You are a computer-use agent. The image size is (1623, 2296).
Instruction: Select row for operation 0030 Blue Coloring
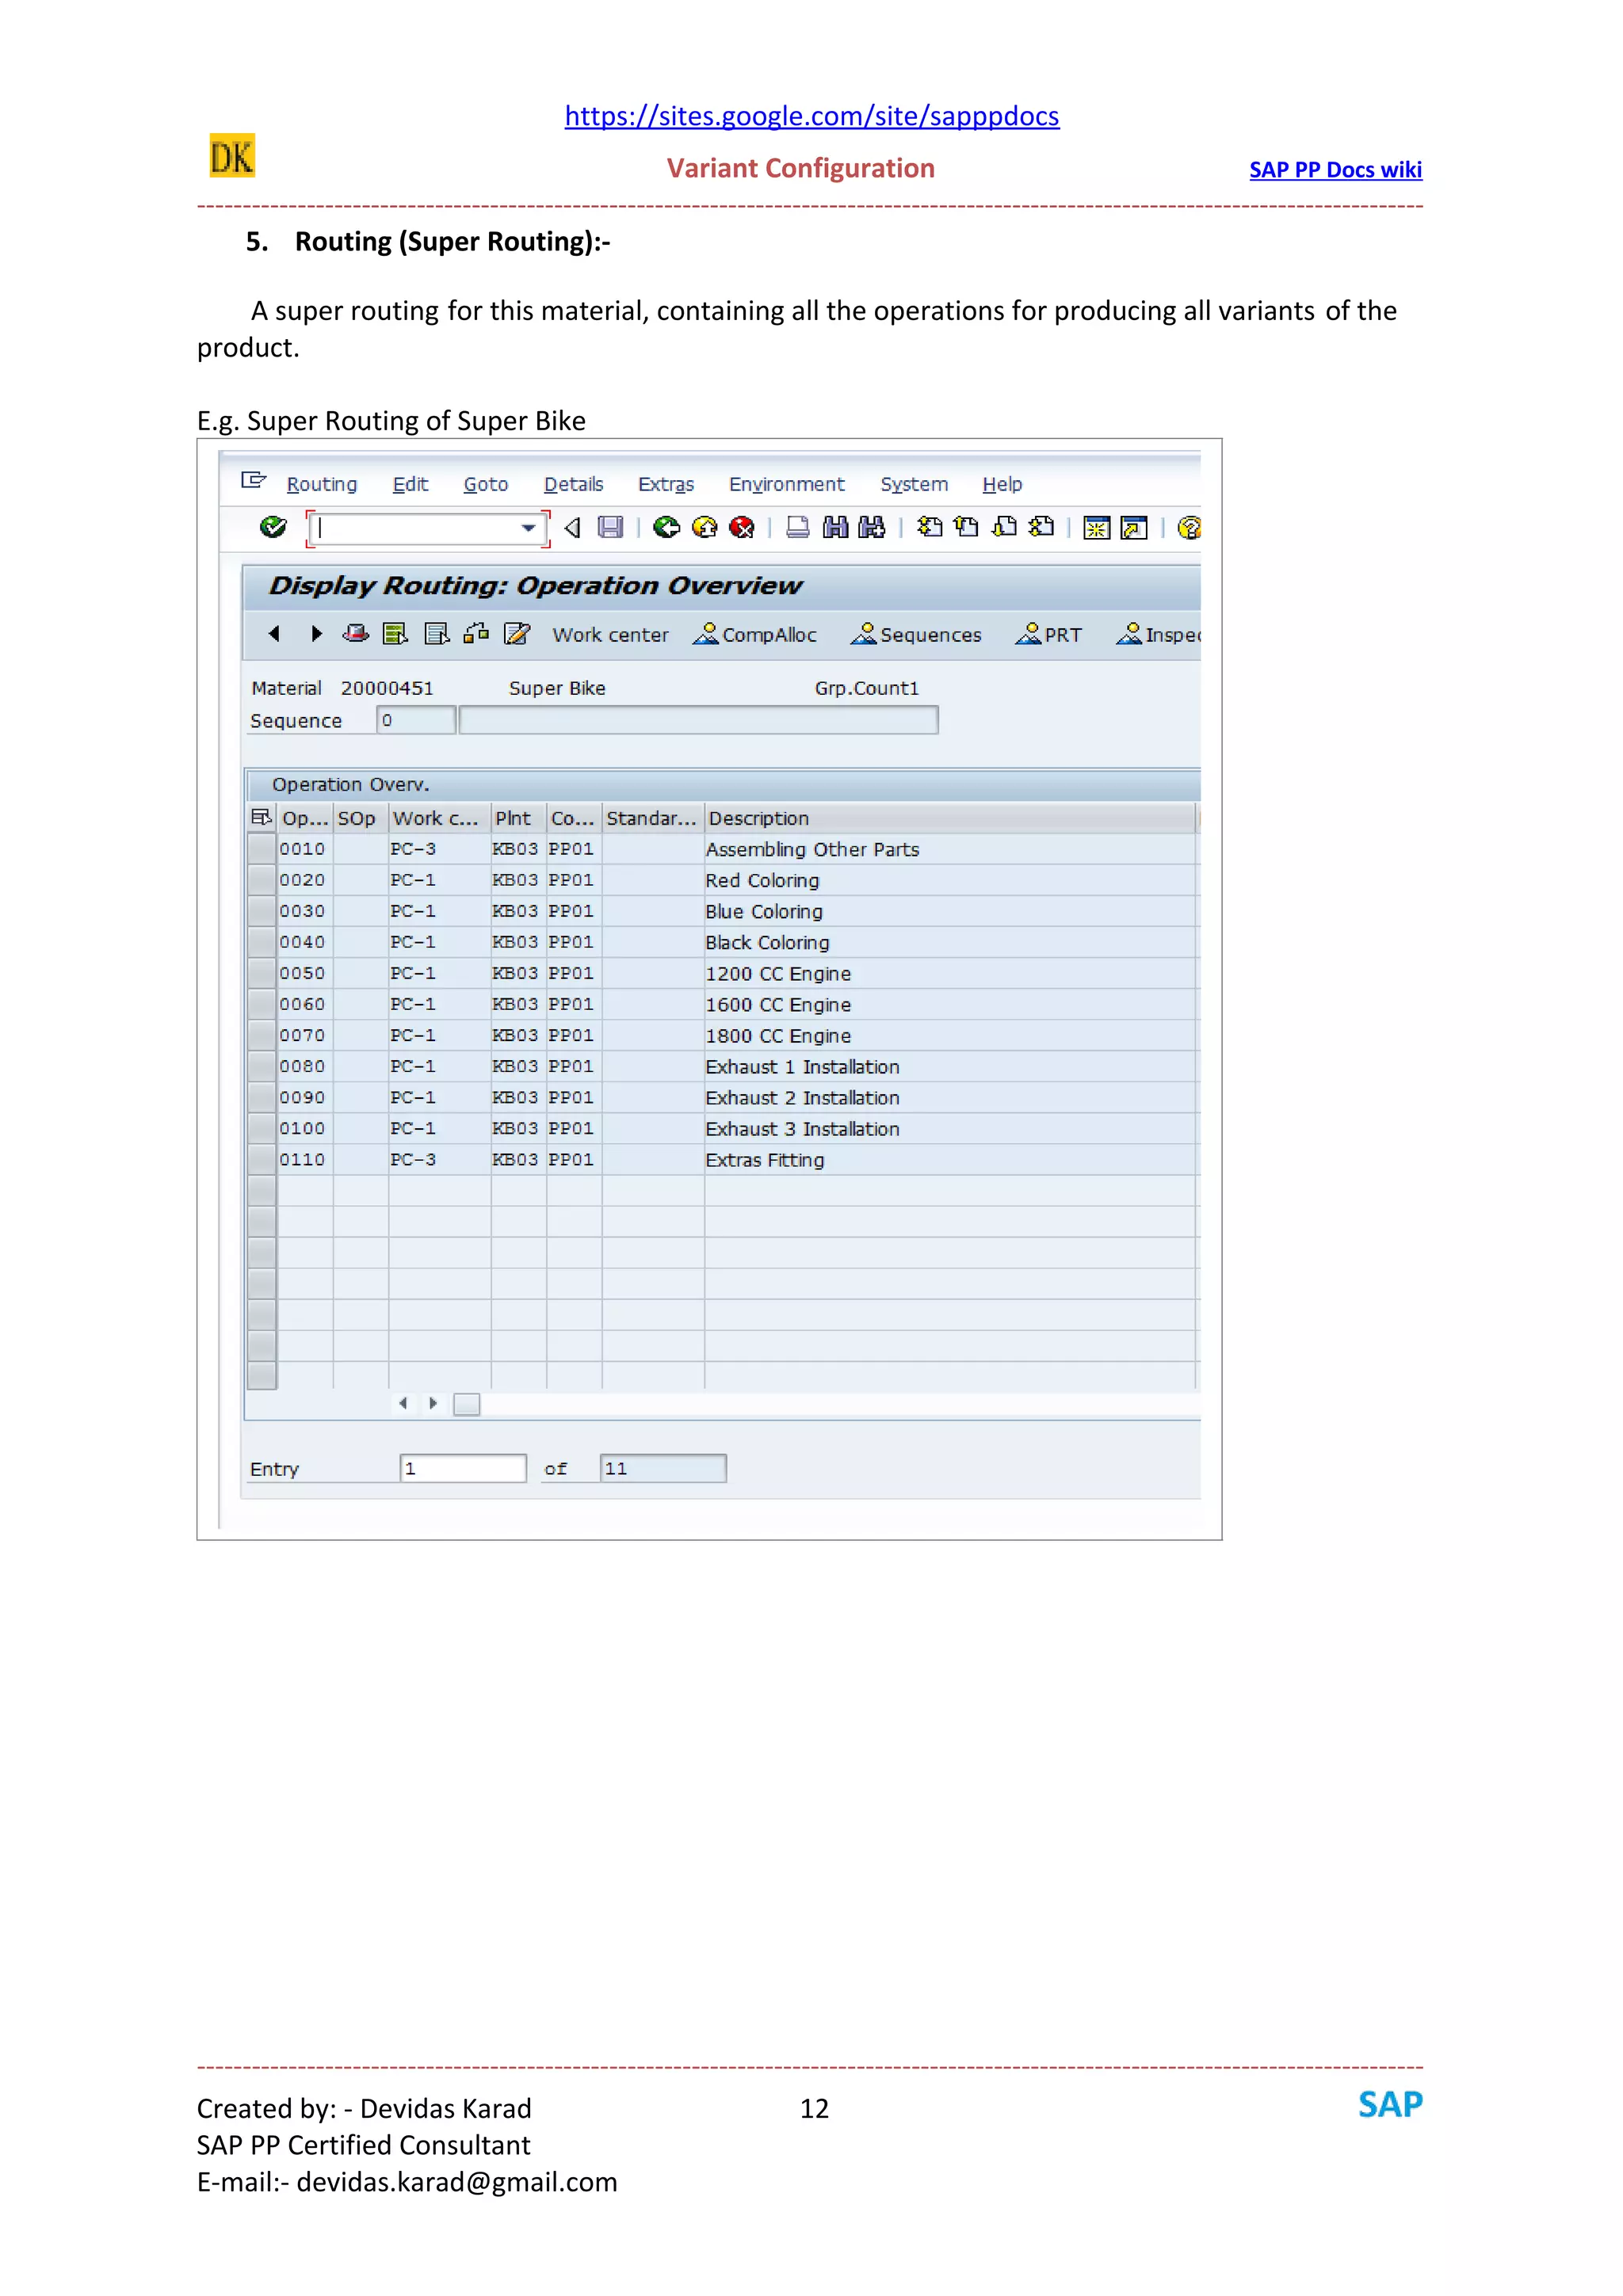pos(262,911)
